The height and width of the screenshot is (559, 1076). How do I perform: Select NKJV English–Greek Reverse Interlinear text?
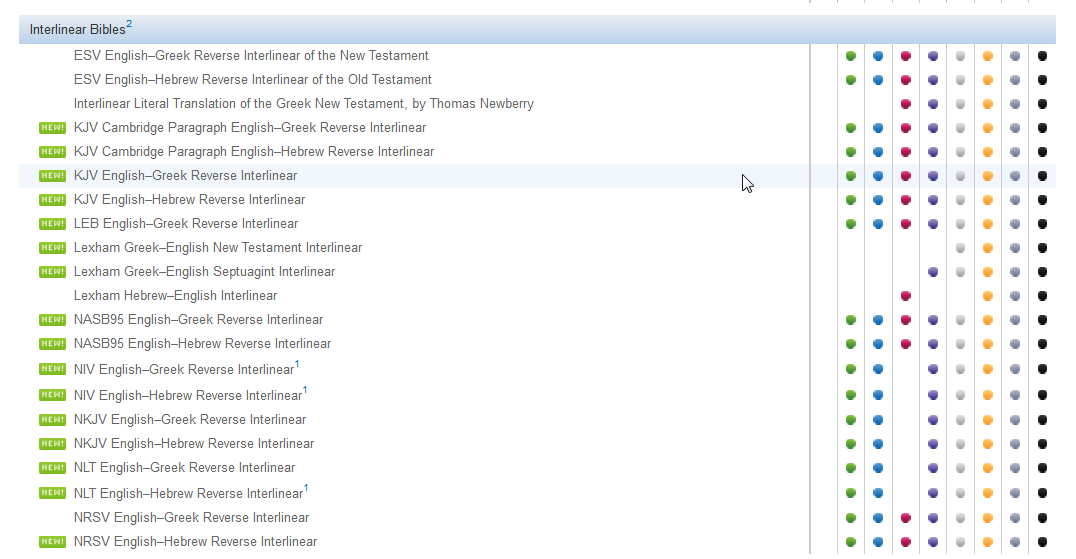[190, 420]
